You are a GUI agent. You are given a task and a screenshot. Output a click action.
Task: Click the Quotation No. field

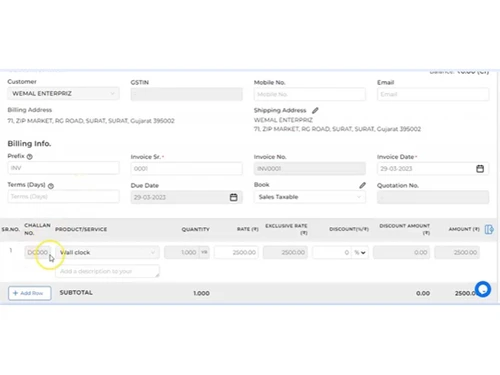tap(433, 197)
